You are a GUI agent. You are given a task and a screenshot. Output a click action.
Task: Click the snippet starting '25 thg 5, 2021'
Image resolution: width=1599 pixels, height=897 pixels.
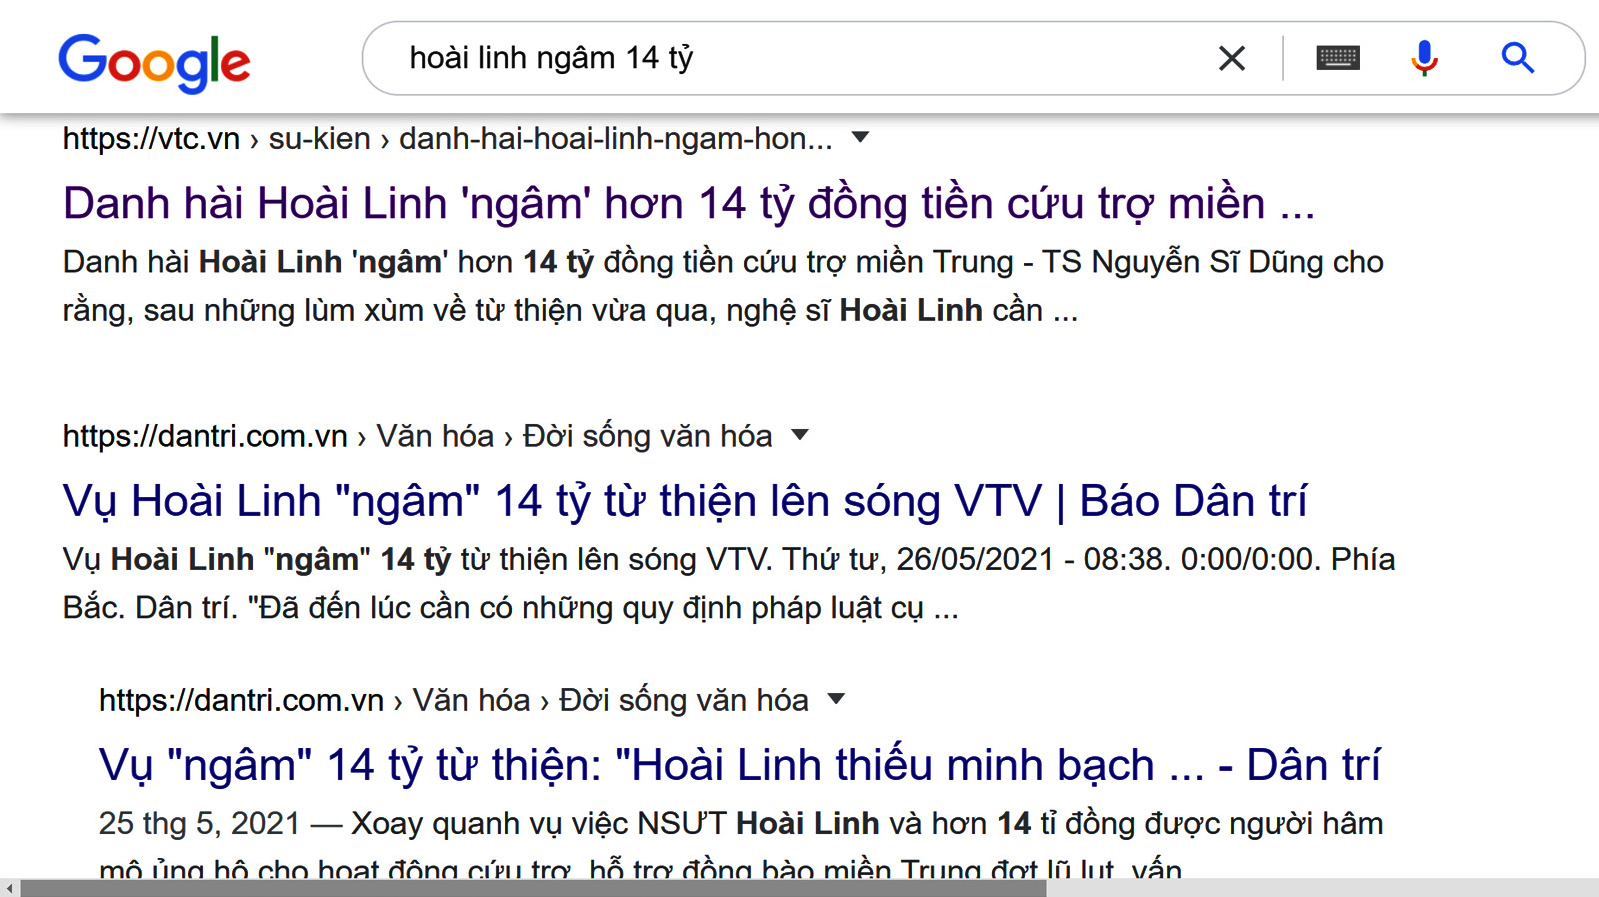(741, 845)
